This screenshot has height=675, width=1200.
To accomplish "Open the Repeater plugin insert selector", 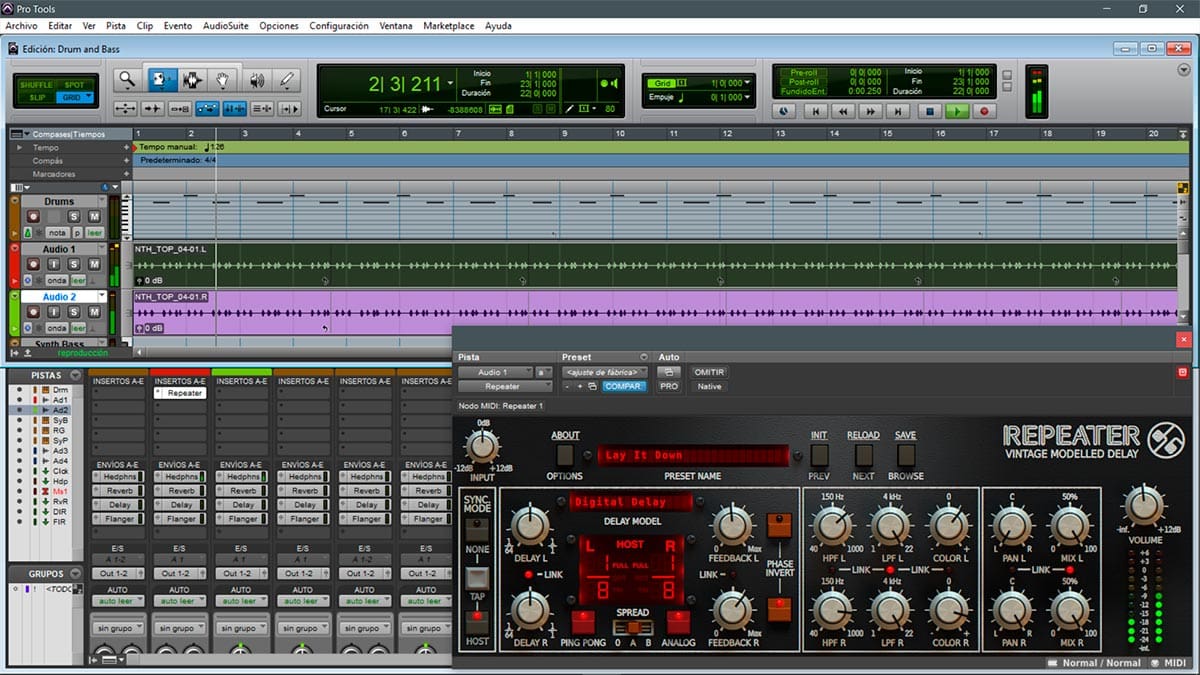I will pos(503,386).
